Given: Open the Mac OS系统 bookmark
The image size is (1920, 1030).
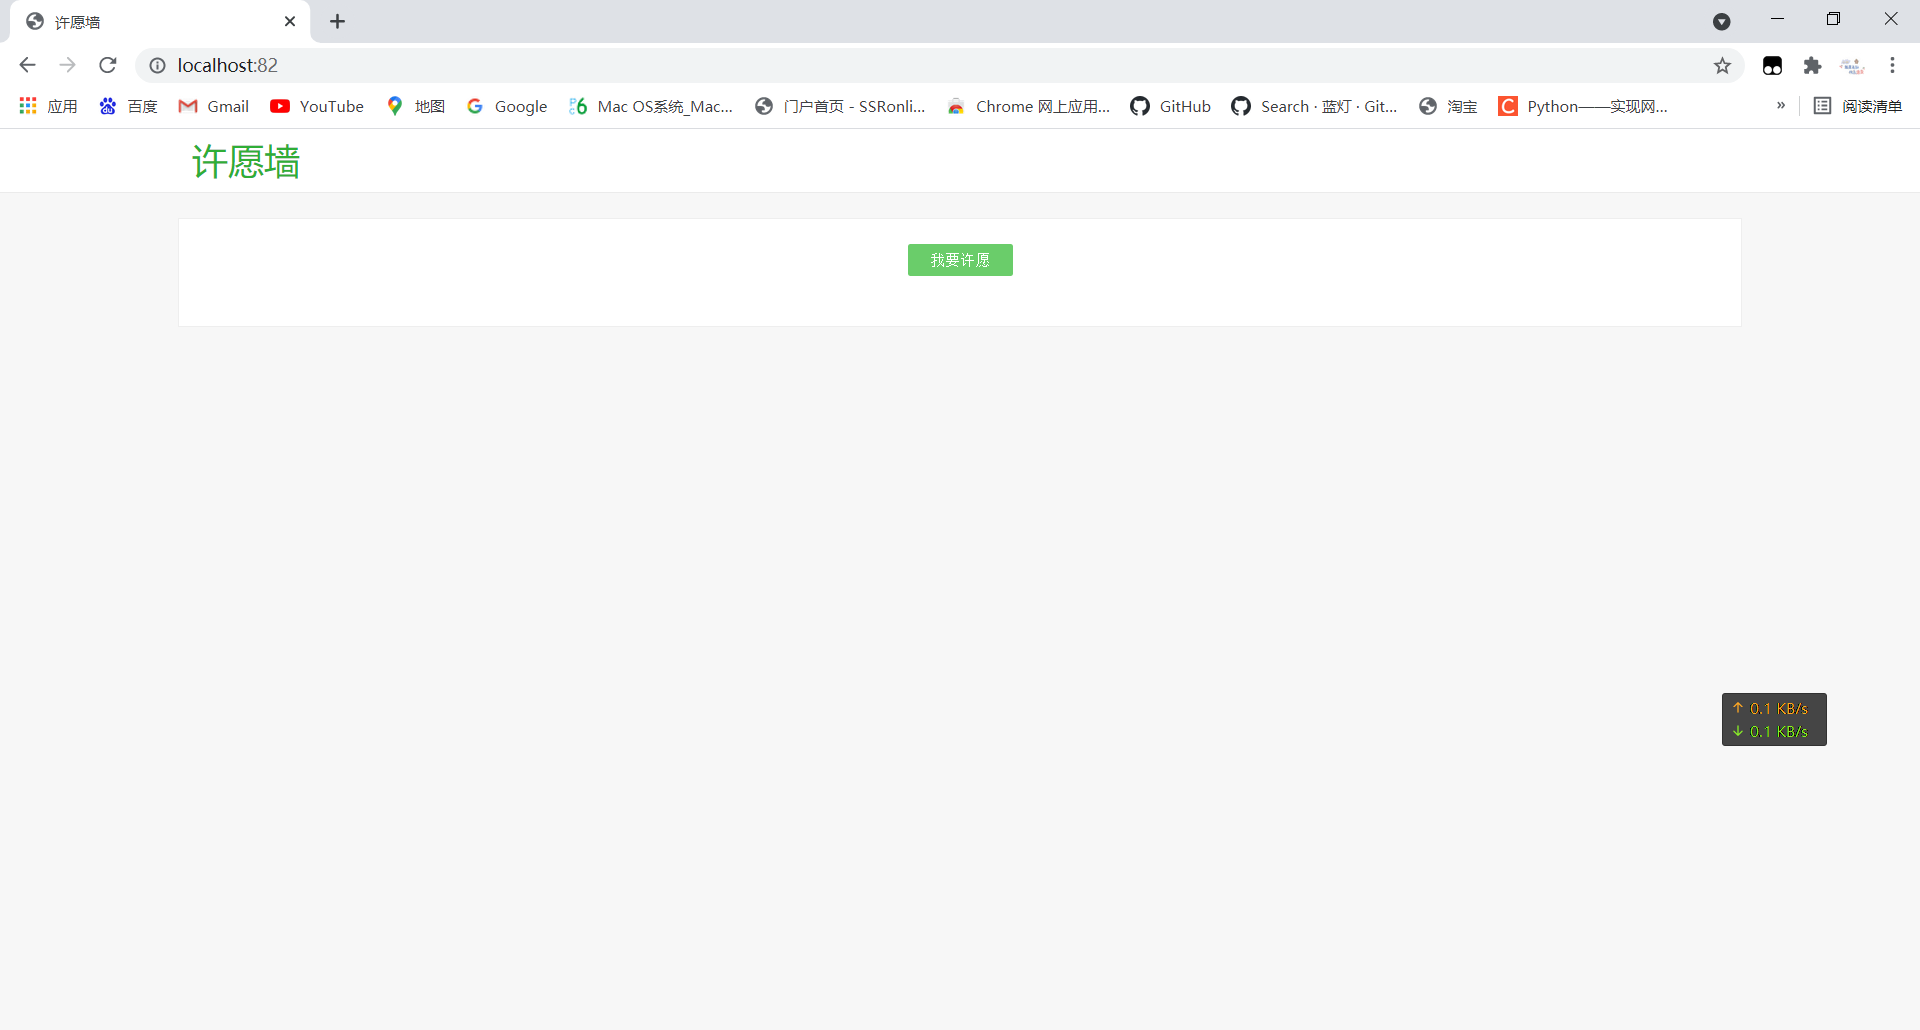Looking at the screenshot, I should point(651,106).
